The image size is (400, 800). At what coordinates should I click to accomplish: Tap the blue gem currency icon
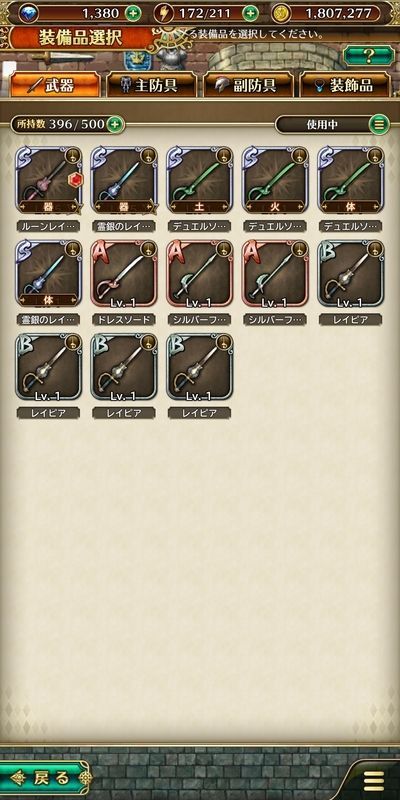coord(29,13)
